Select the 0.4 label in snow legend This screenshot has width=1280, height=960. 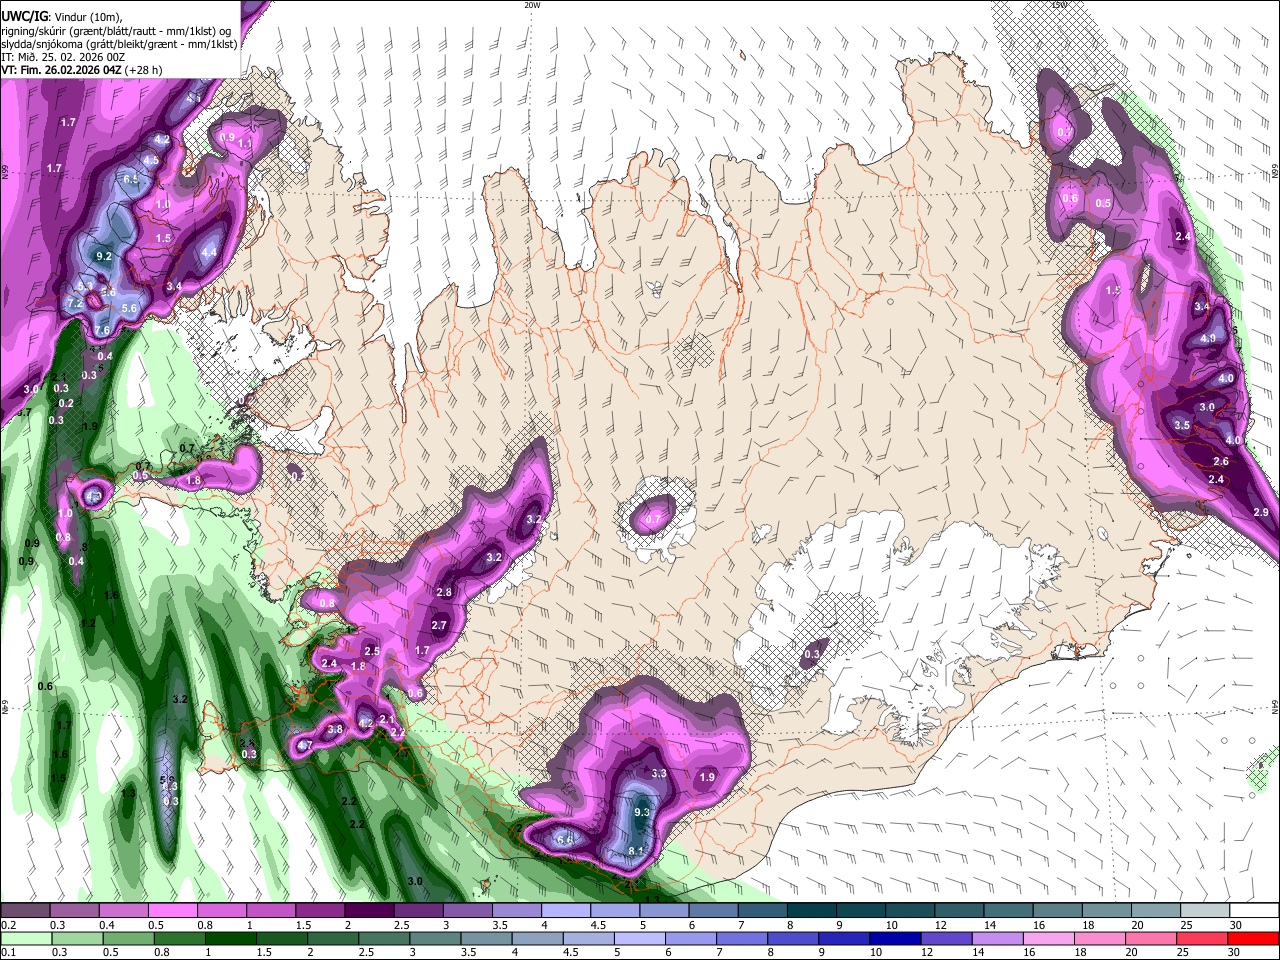coord(107,925)
